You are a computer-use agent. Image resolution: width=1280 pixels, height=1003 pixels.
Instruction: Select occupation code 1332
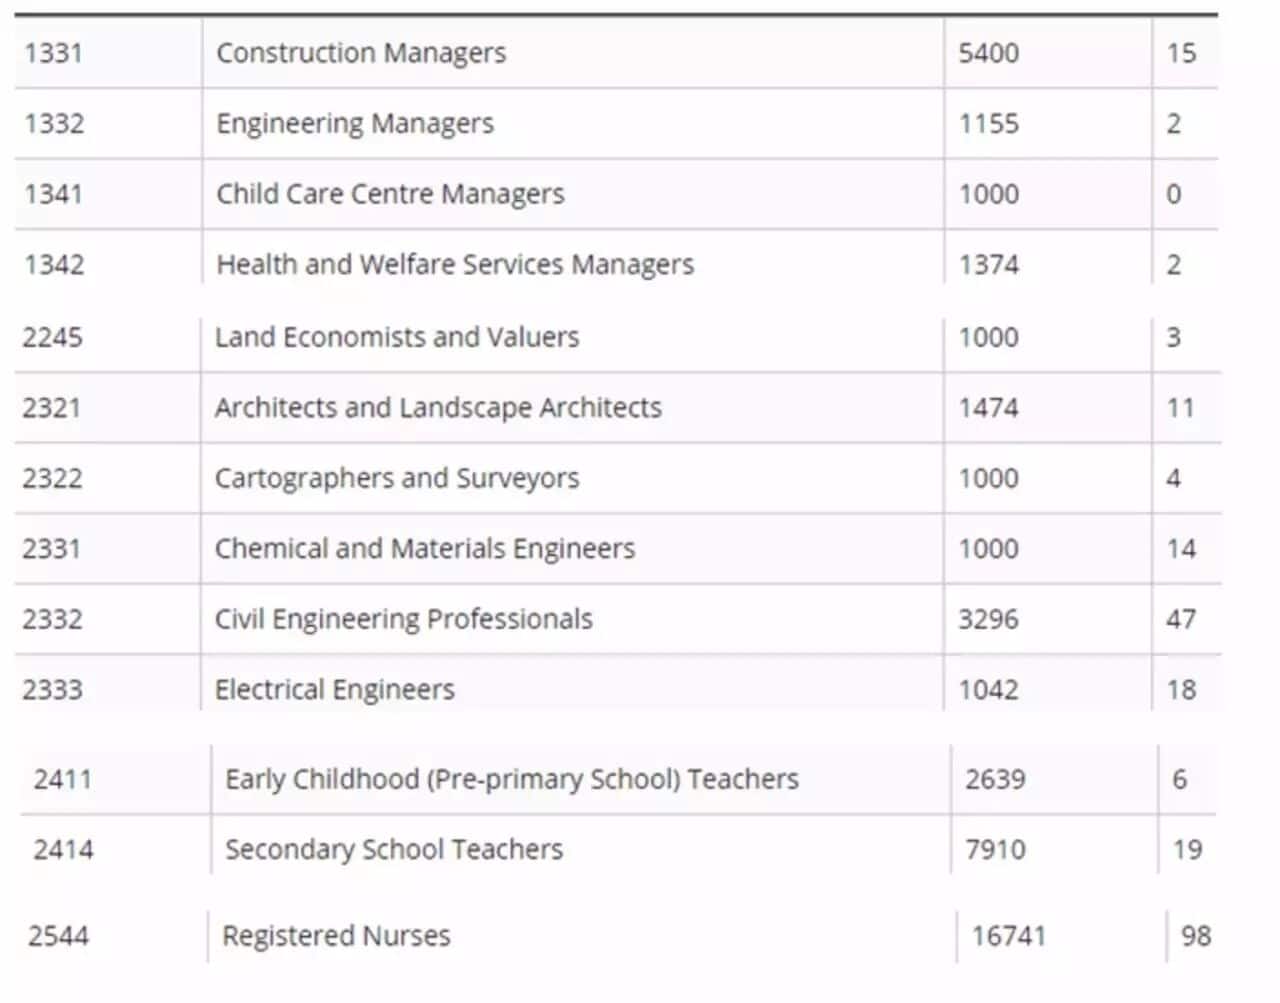point(54,124)
